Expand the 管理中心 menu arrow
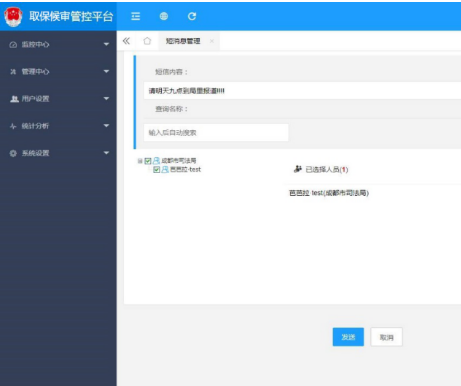461x386 pixels. pos(106,71)
